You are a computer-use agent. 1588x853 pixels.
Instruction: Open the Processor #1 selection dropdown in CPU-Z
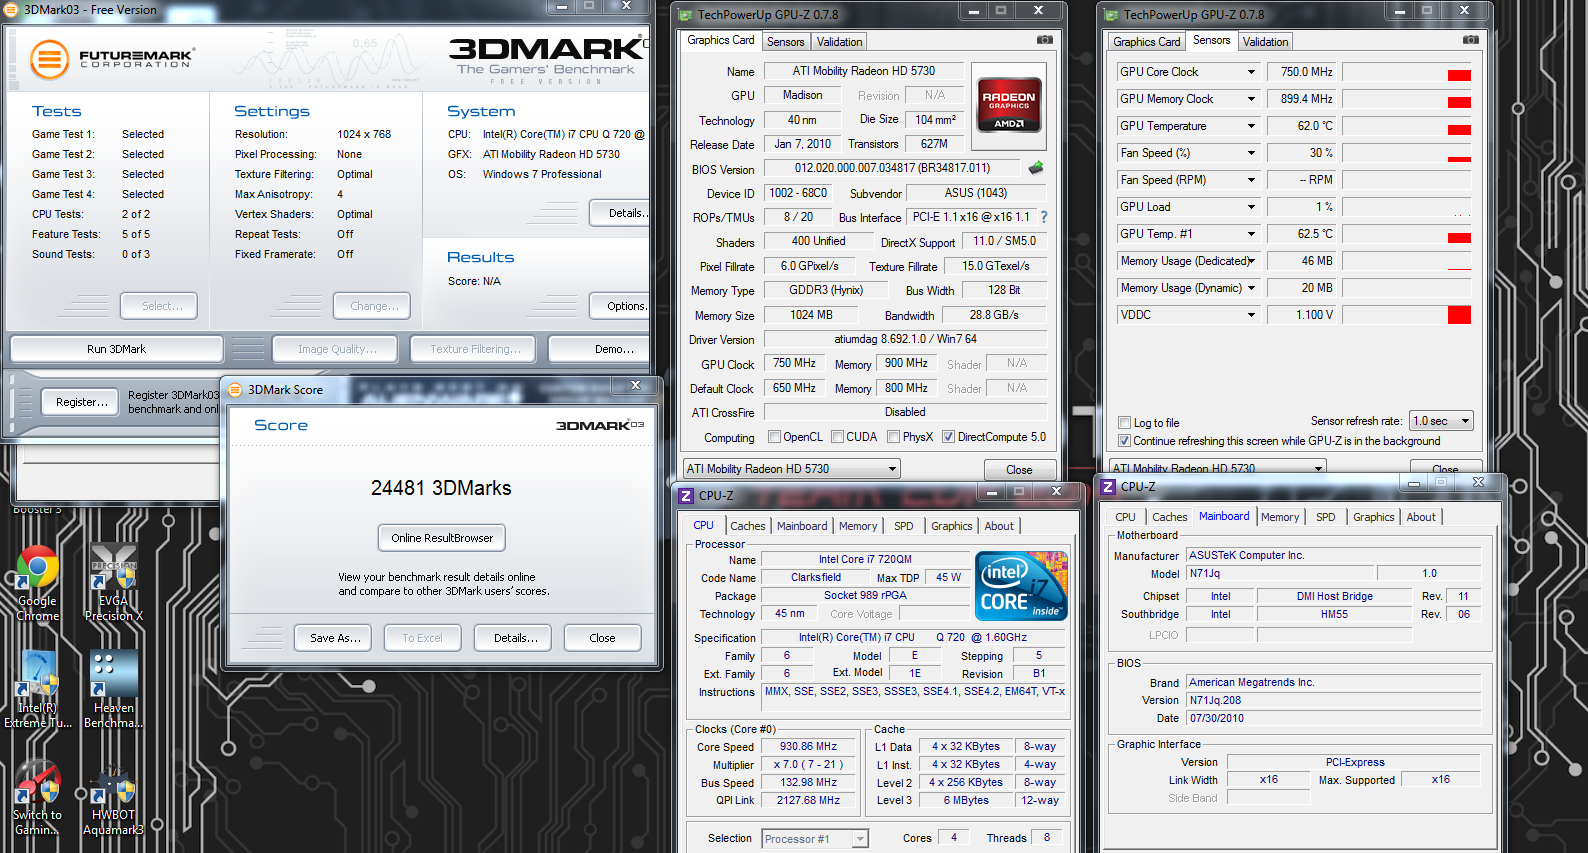coord(814,839)
